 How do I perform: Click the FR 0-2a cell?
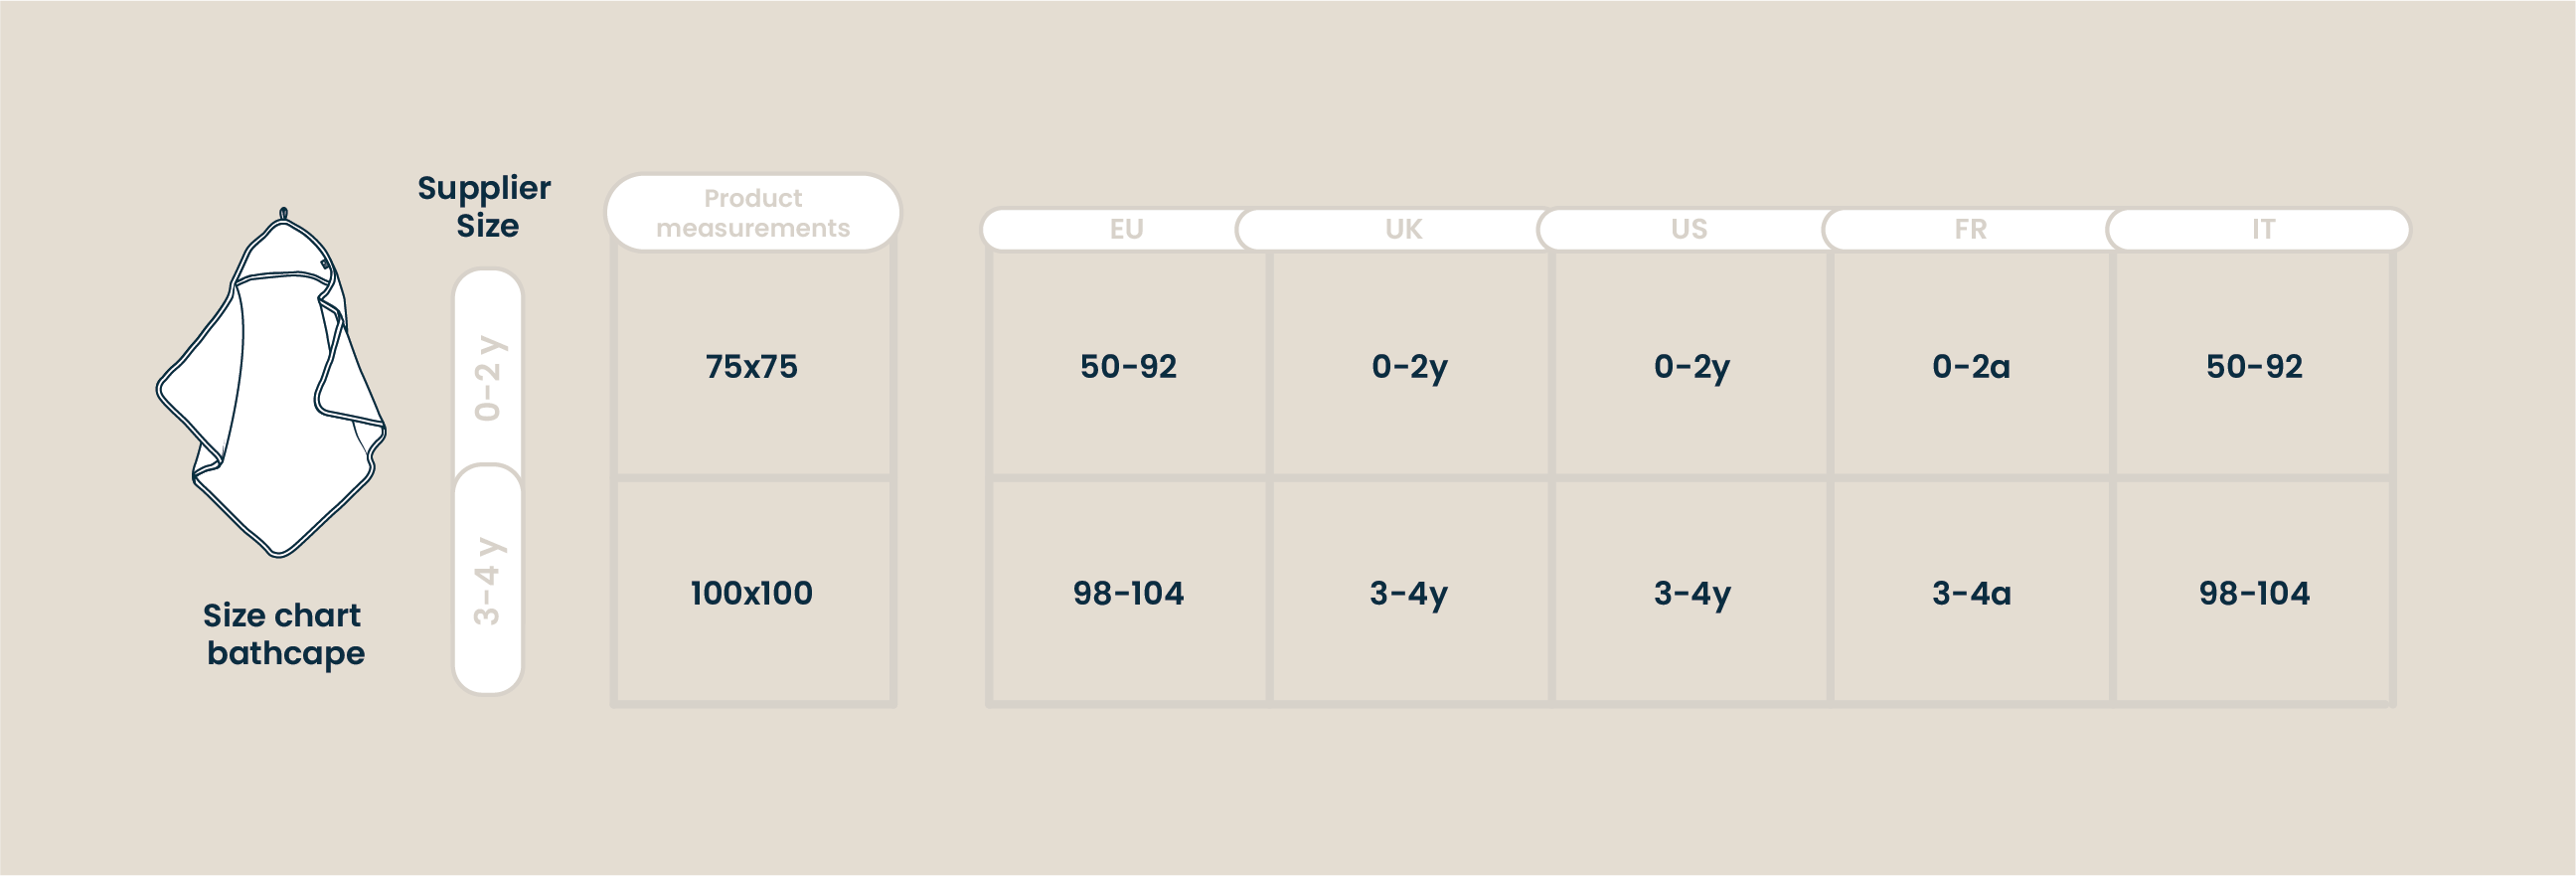(1971, 365)
